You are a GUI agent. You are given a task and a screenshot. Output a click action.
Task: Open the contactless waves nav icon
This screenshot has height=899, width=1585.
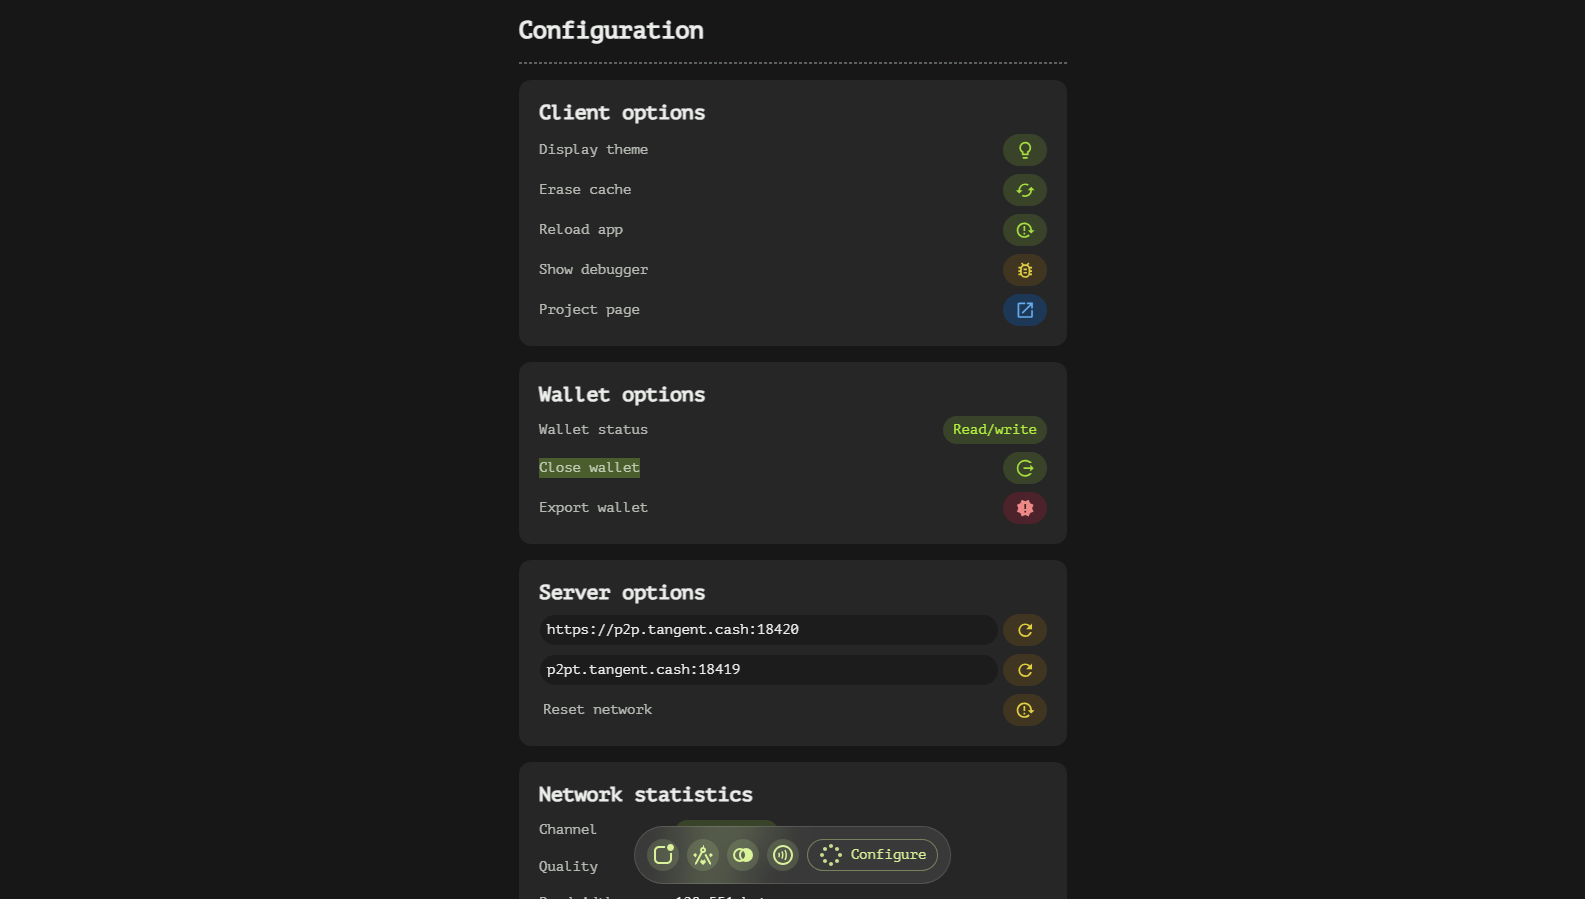783,855
